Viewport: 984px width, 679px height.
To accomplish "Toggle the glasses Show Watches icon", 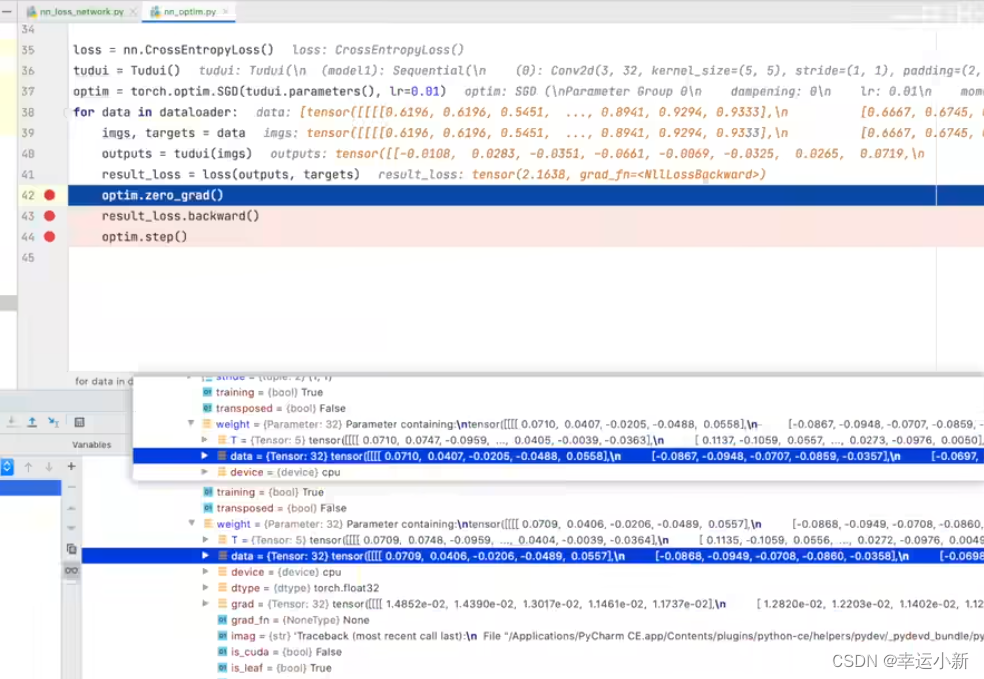I will [x=71, y=570].
